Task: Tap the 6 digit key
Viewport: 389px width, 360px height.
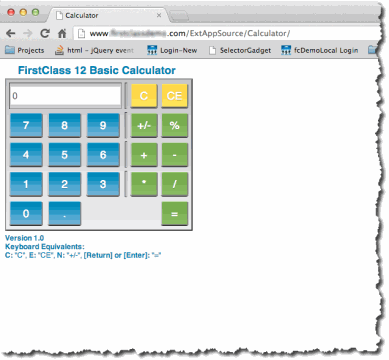Action: coord(103,154)
